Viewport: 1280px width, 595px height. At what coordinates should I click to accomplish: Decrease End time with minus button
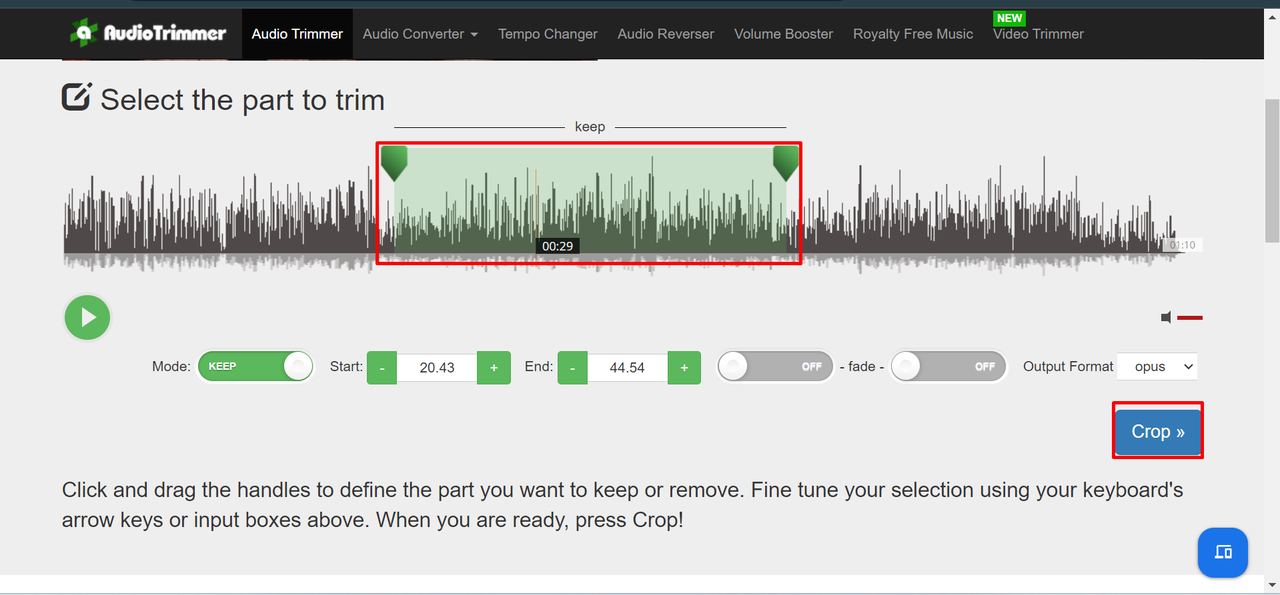pyautogui.click(x=572, y=368)
